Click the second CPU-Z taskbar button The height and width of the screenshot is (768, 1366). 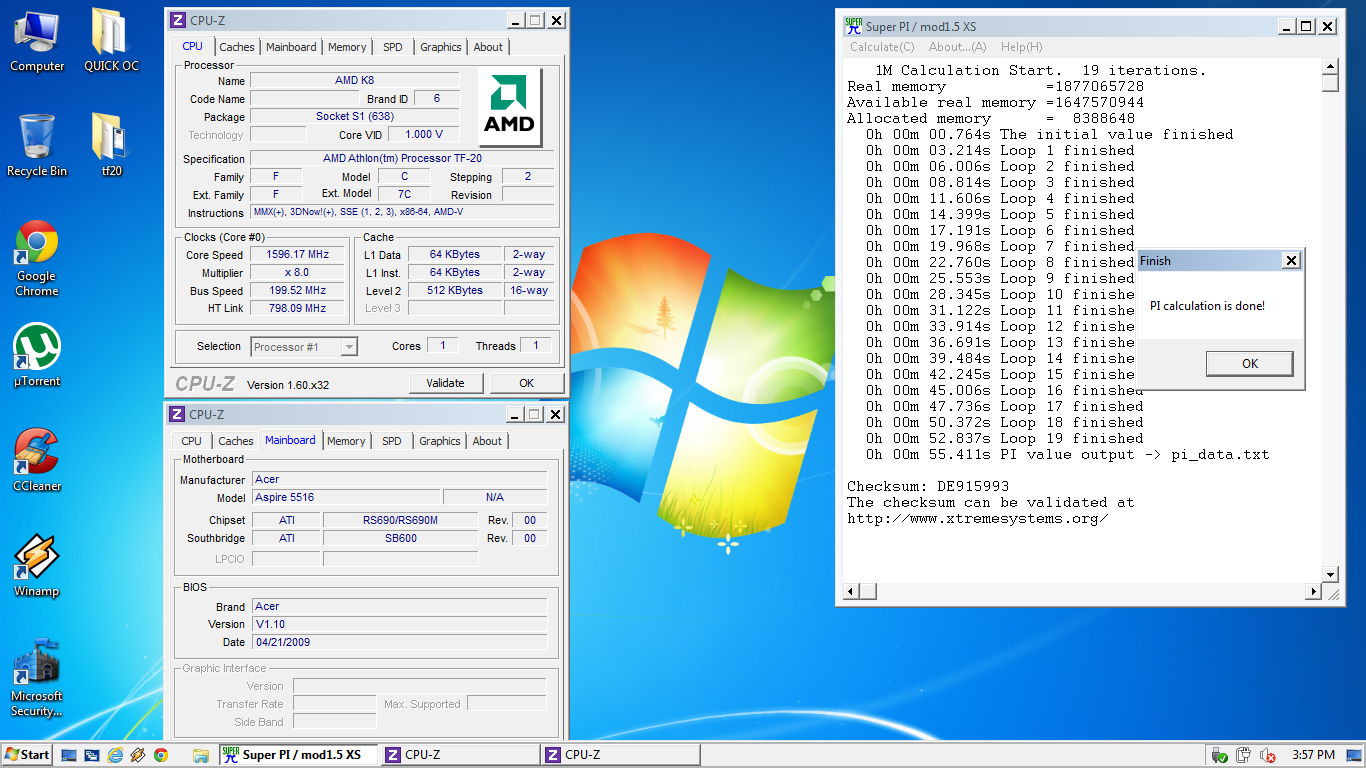622,755
